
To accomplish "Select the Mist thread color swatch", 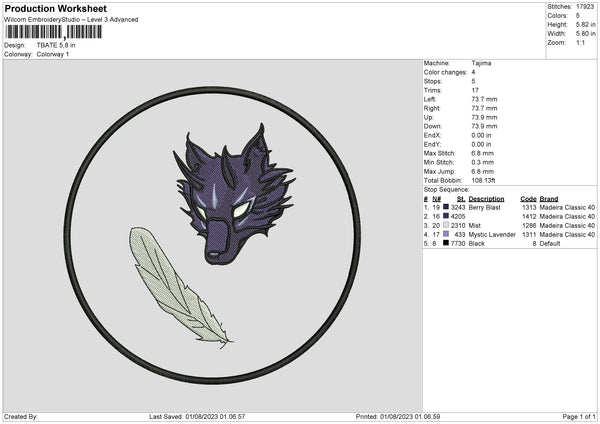I will [x=445, y=224].
